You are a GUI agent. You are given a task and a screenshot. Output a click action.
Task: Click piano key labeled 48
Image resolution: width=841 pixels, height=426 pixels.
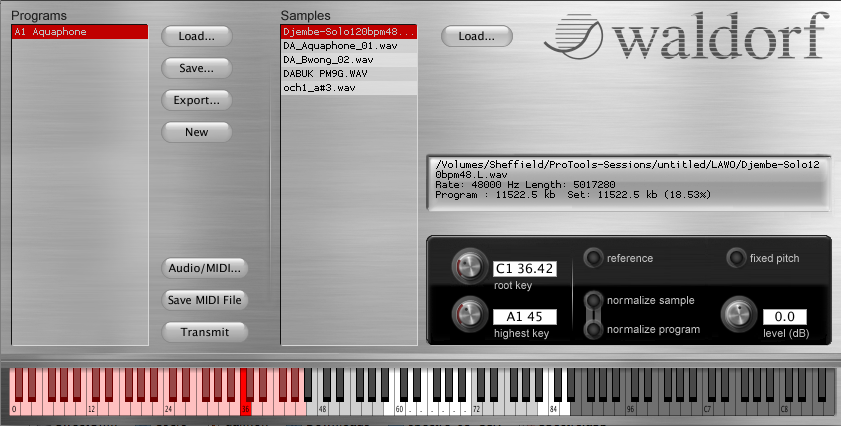pyautogui.click(x=323, y=407)
